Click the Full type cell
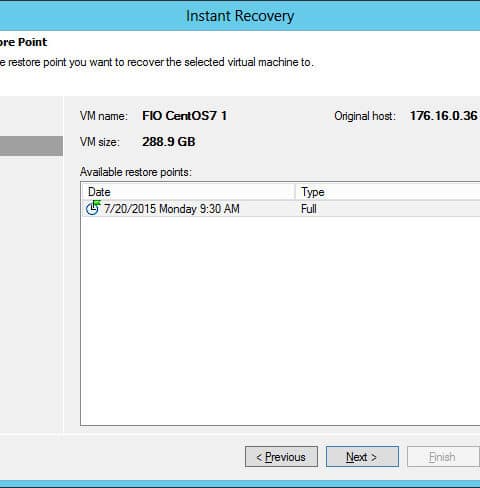This screenshot has width=480, height=488. tap(309, 209)
